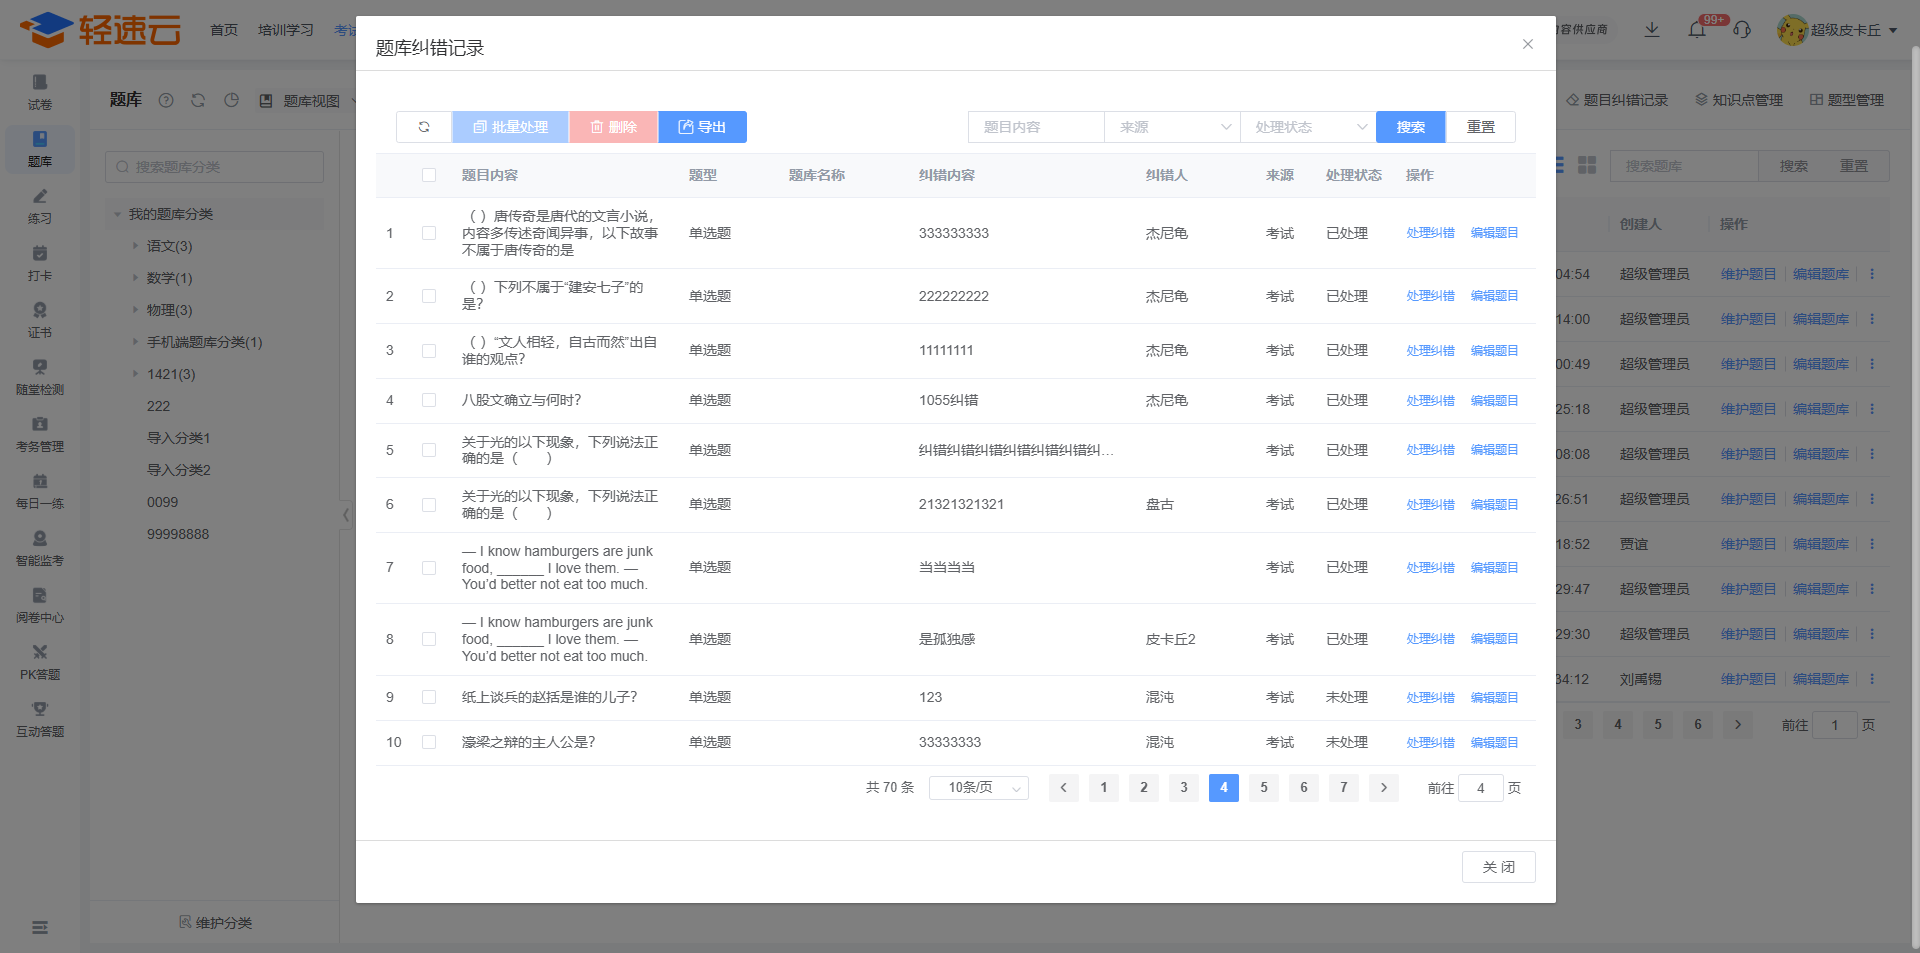Click 处理纠错 link for row 10

click(1430, 743)
